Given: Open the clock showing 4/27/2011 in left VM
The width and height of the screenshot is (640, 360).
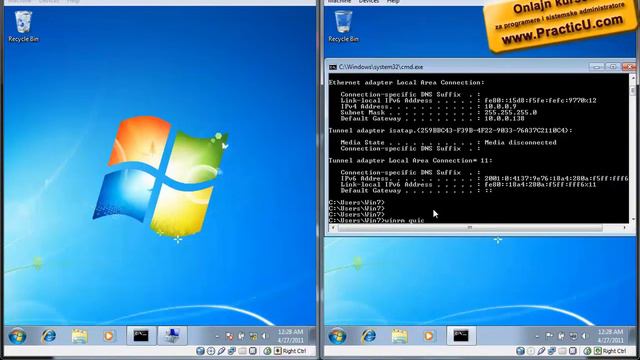Looking at the screenshot, I should click(x=291, y=336).
